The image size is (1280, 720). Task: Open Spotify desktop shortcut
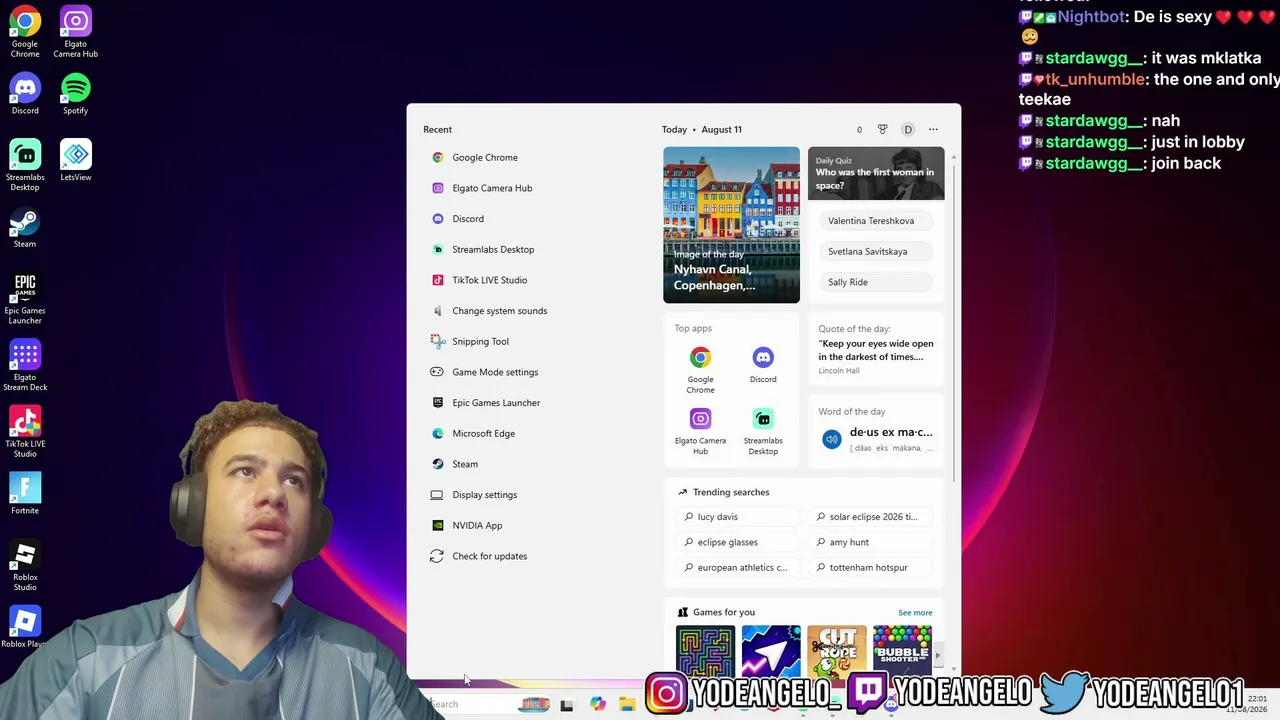pos(75,94)
